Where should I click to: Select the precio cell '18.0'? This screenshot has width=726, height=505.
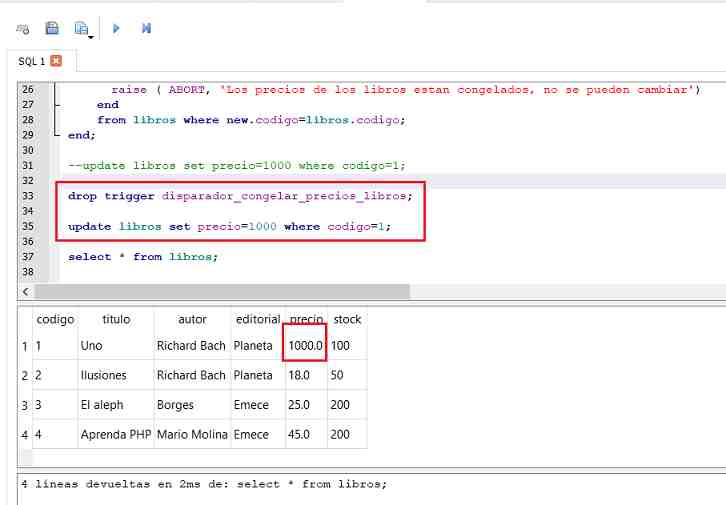pos(306,375)
